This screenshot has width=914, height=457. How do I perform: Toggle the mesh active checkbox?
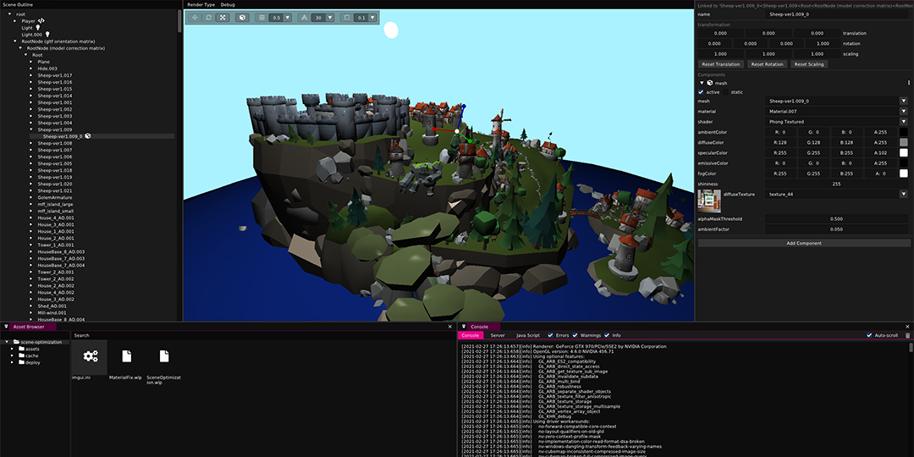pyautogui.click(x=701, y=92)
